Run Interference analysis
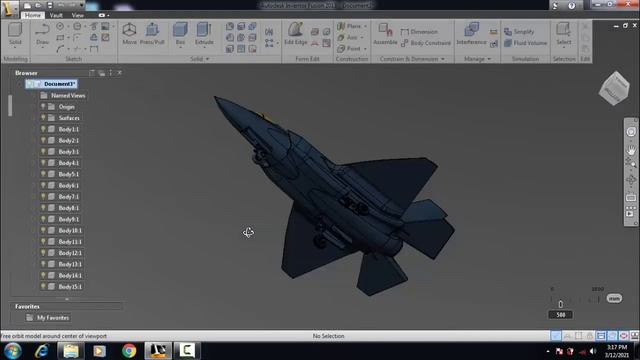The height and width of the screenshot is (360, 640). [471, 34]
